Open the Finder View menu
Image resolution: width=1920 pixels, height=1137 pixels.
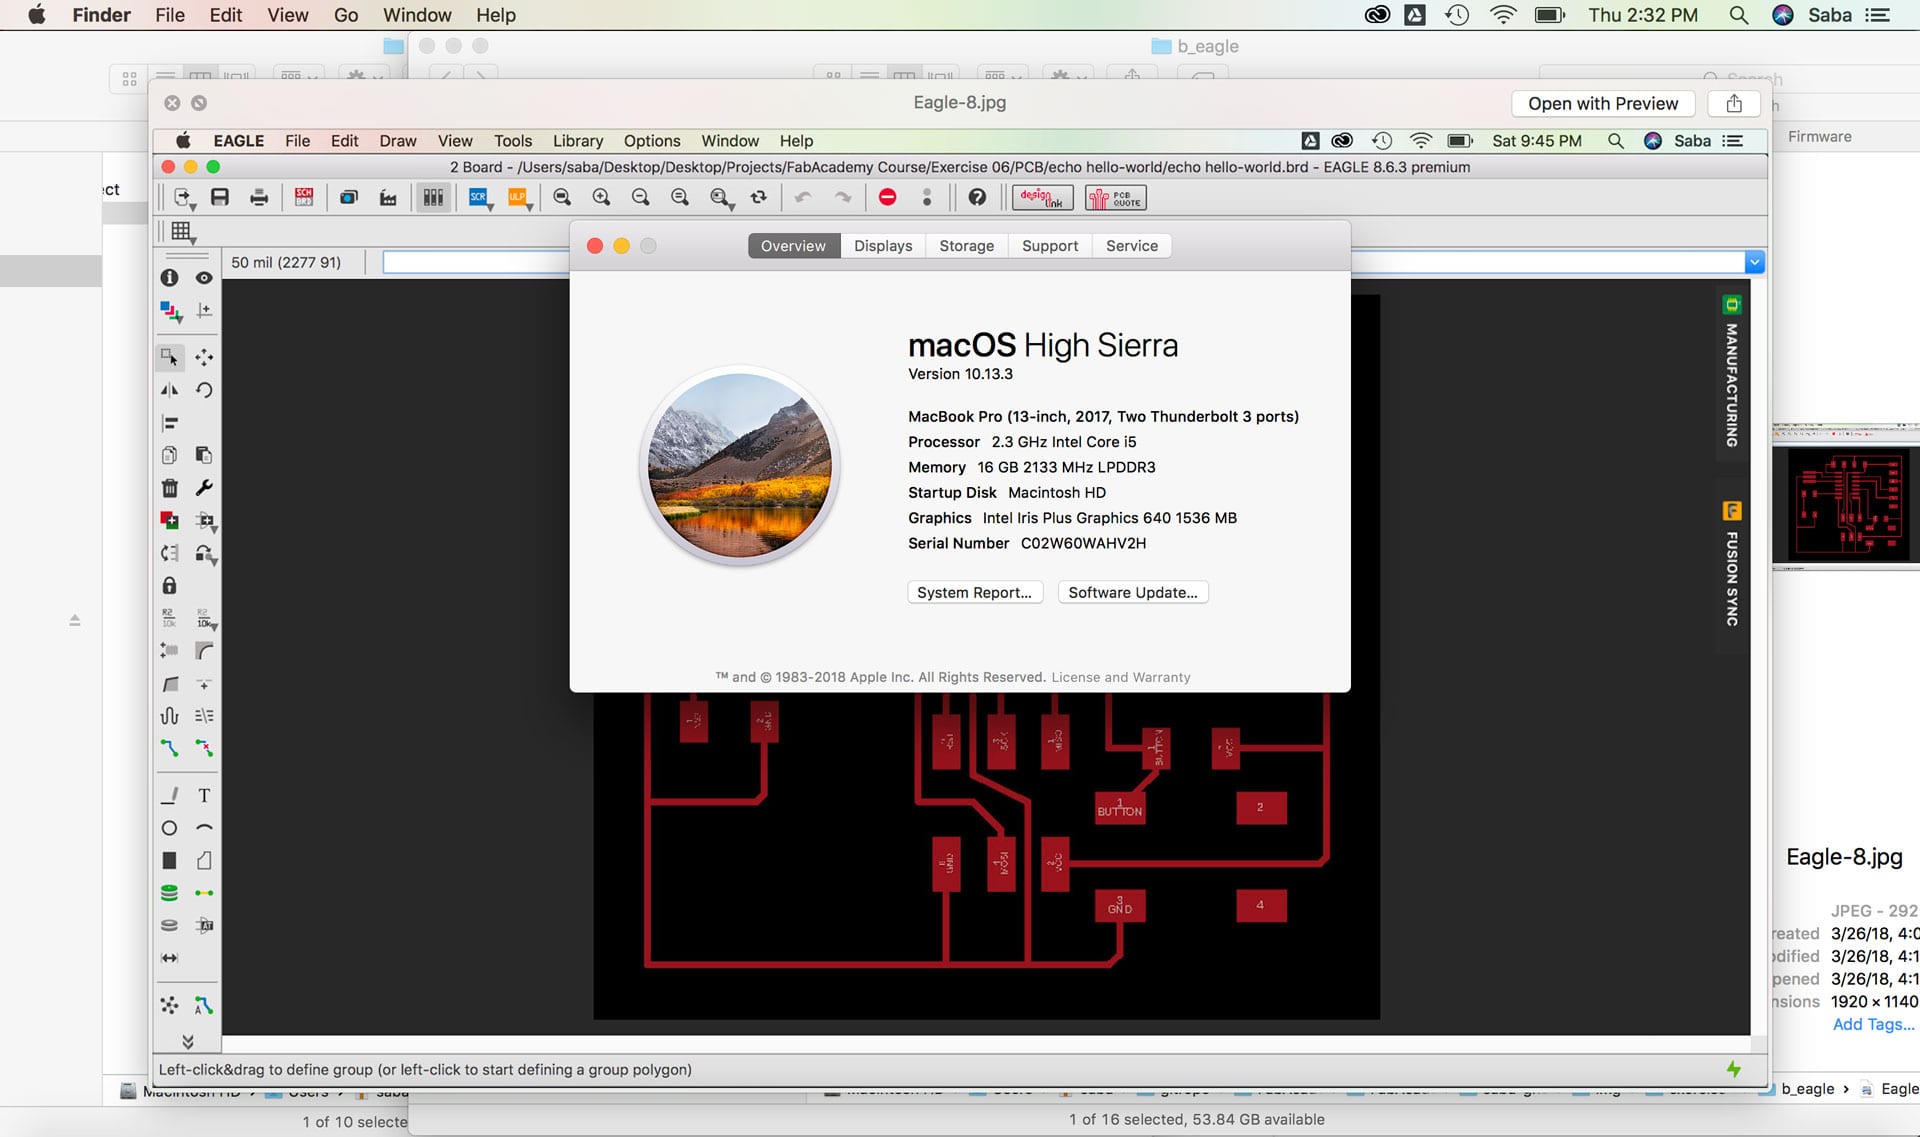288,15
